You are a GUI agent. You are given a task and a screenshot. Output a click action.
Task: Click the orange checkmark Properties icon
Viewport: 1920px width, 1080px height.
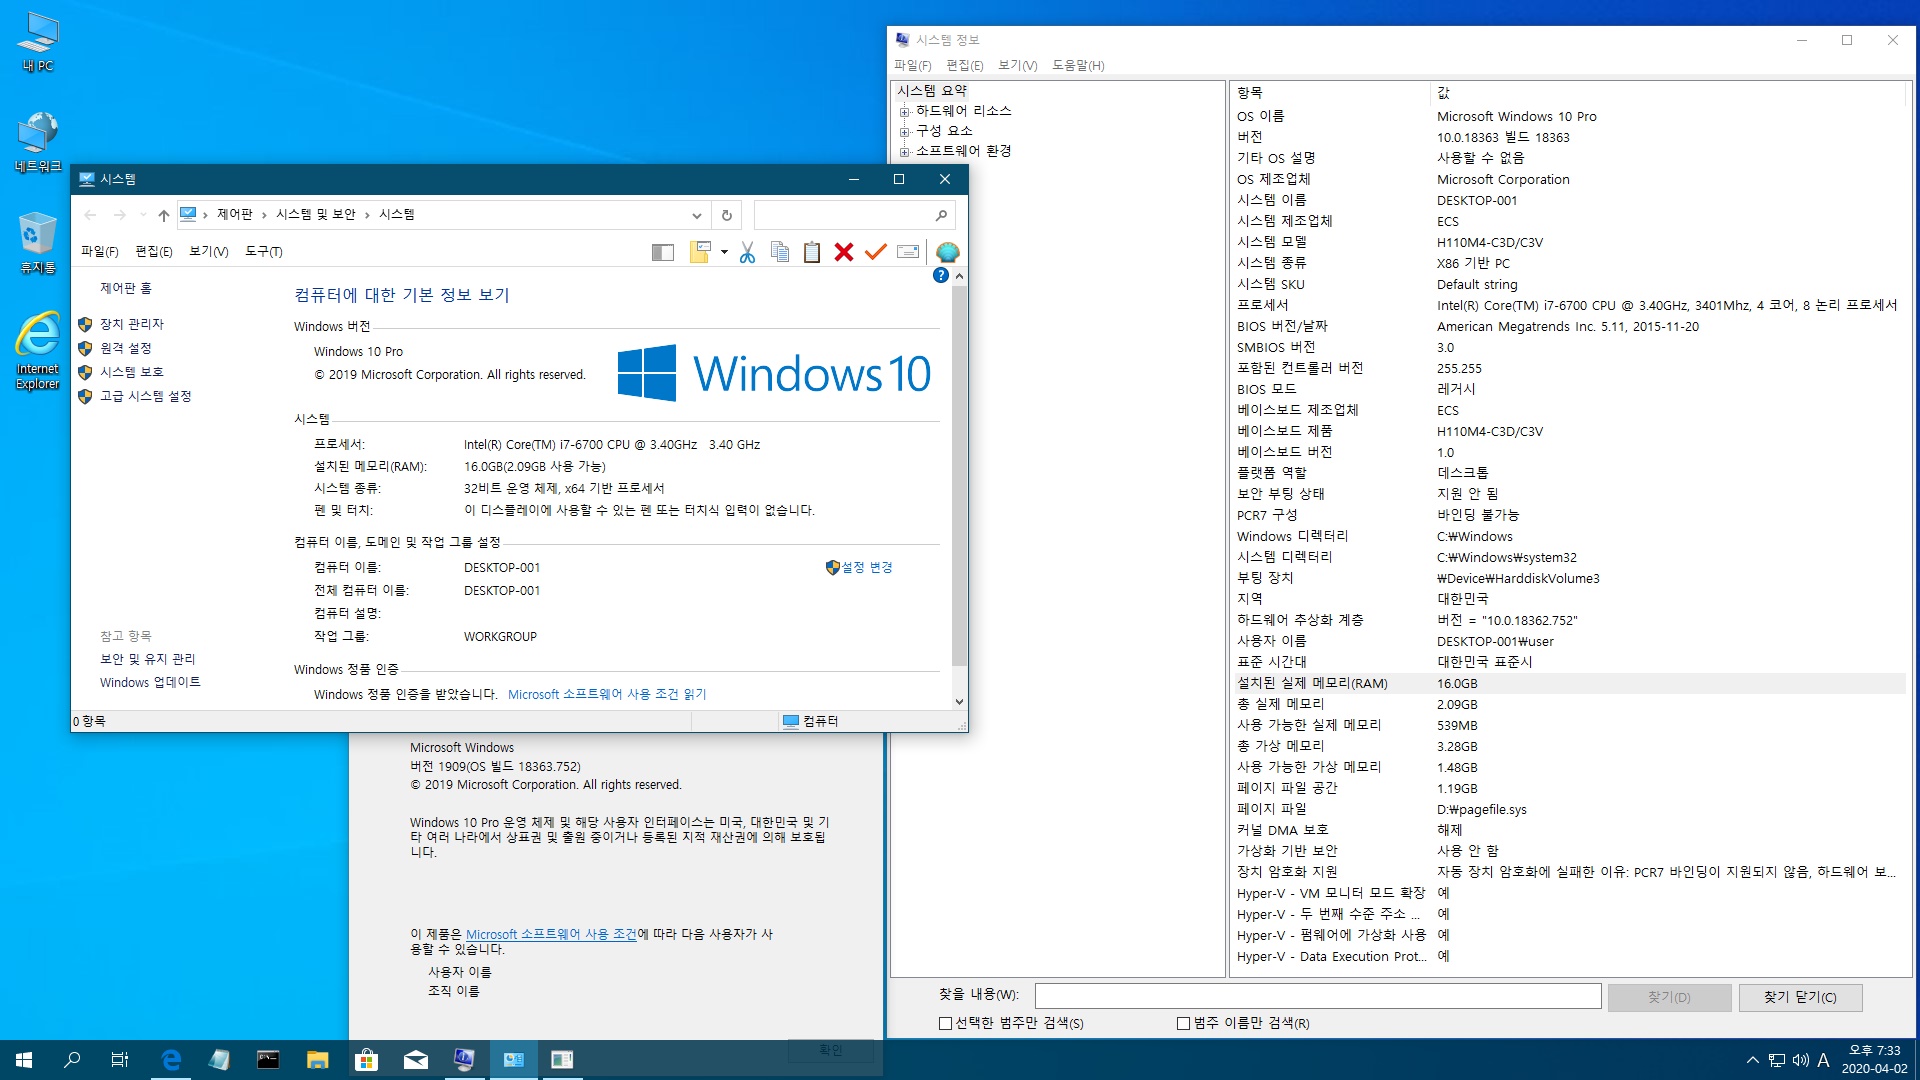876,252
